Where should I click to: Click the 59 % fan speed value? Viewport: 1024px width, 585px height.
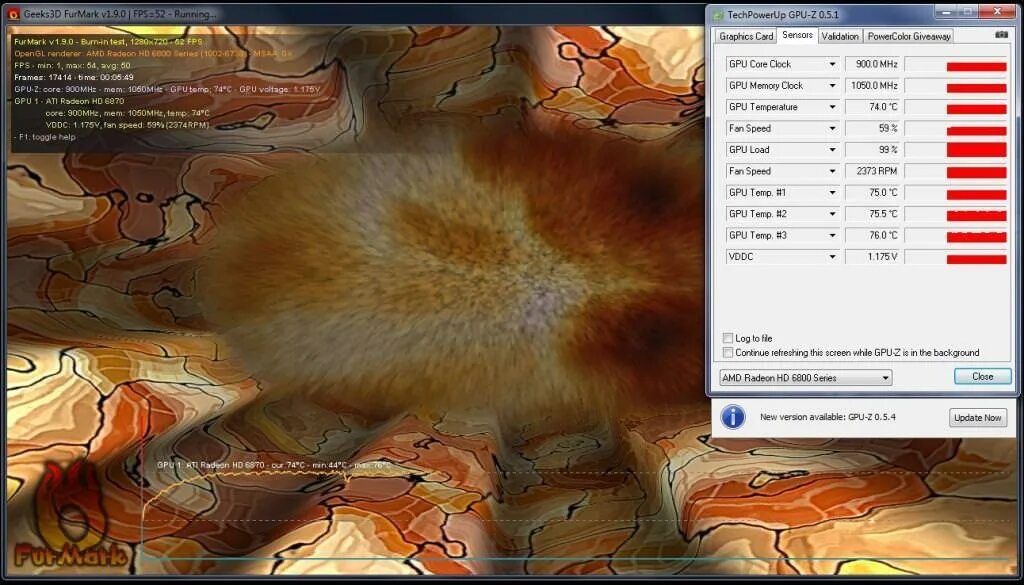tap(874, 129)
